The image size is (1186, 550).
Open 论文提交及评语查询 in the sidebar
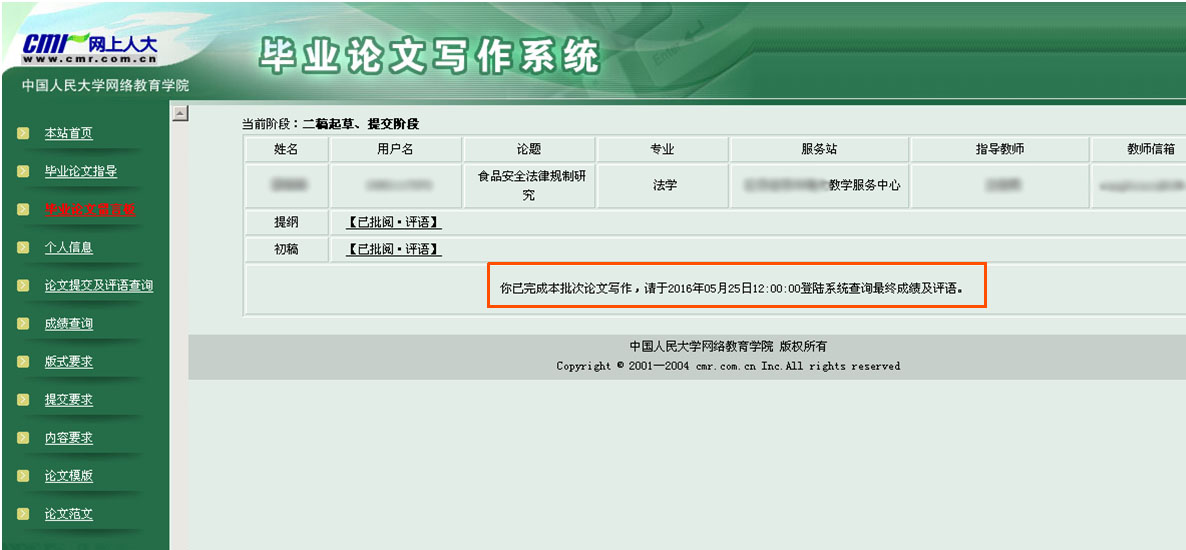98,286
